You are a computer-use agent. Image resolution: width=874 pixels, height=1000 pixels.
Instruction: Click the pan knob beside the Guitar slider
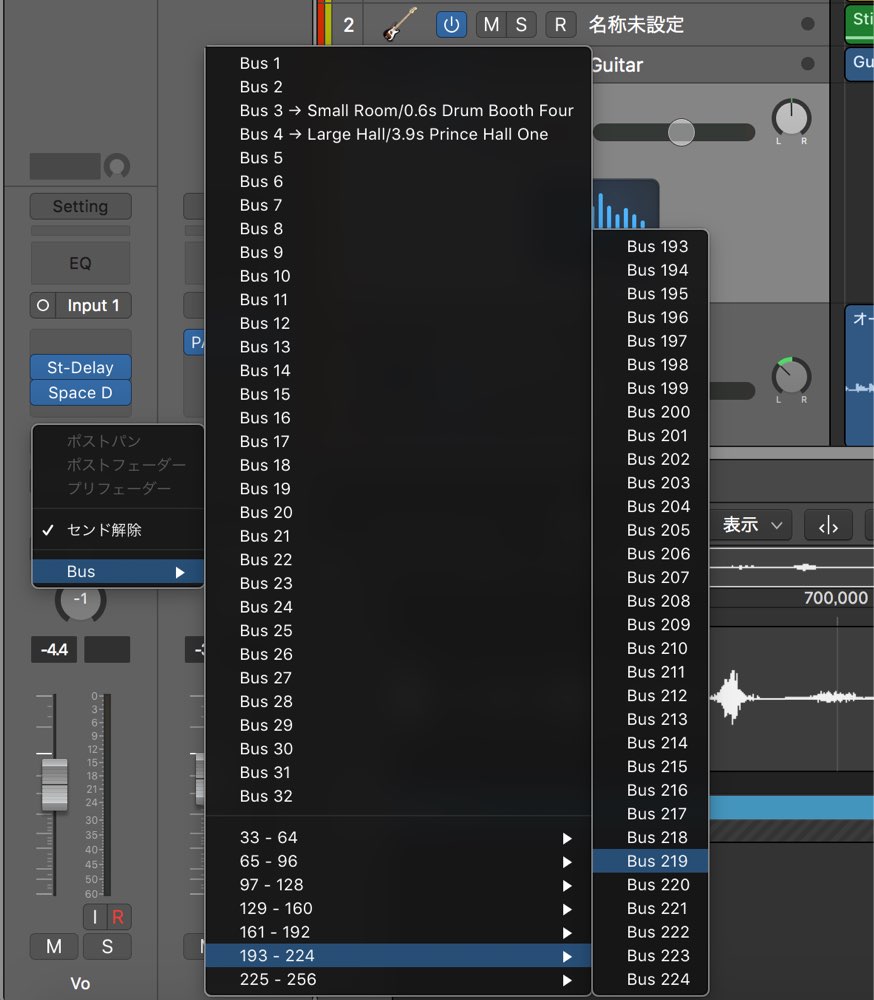pos(791,118)
